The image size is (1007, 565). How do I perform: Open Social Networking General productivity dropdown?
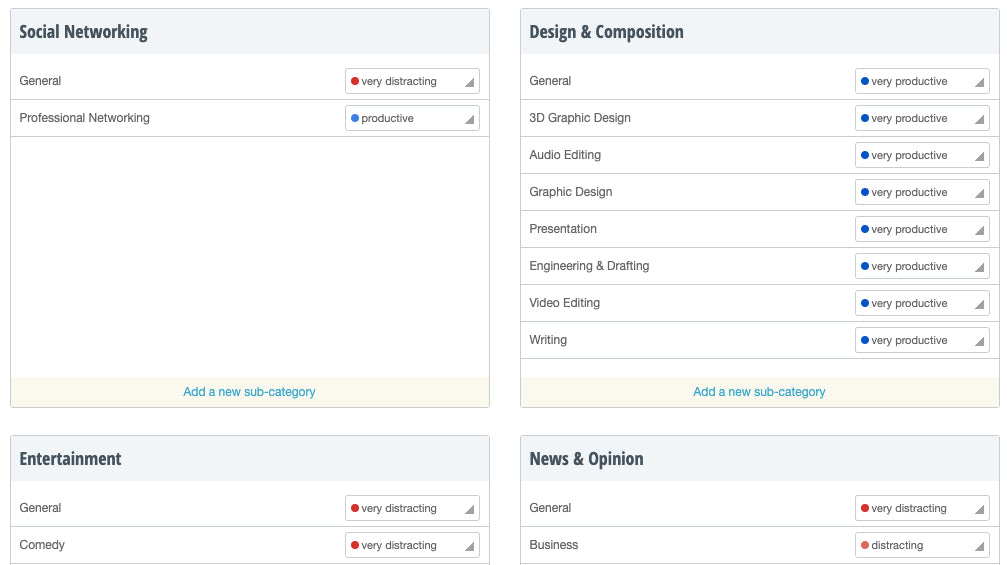(x=412, y=81)
